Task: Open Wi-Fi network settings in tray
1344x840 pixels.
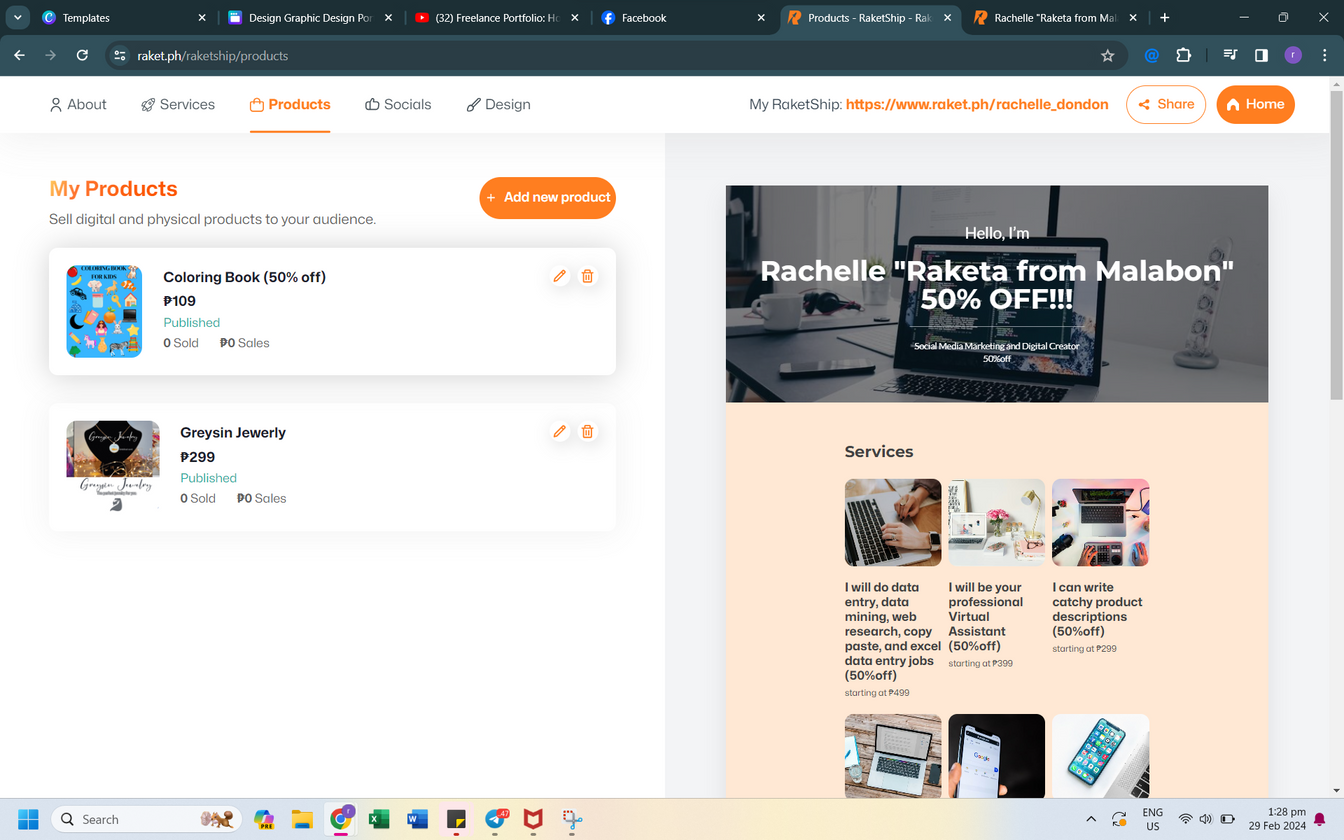Action: pyautogui.click(x=1186, y=819)
